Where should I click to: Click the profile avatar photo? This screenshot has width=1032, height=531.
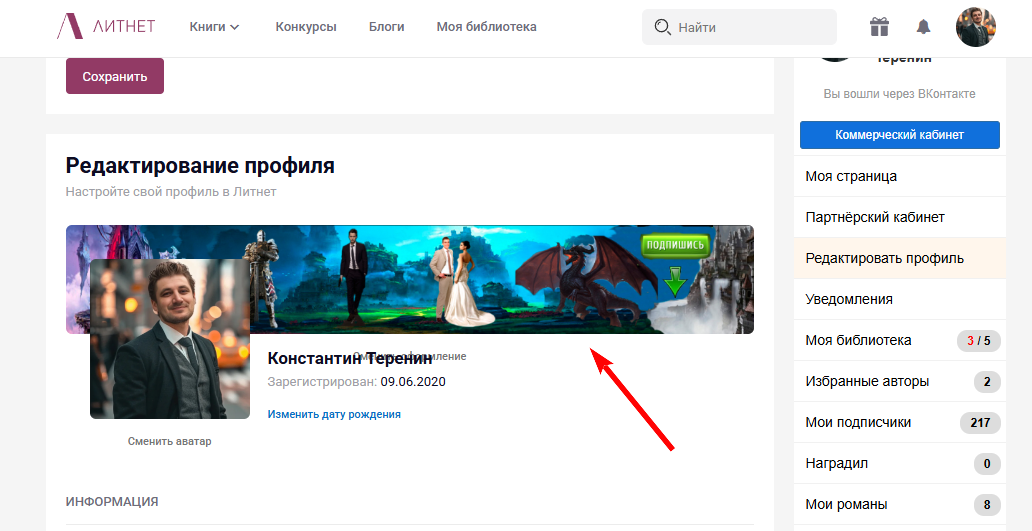click(170, 339)
